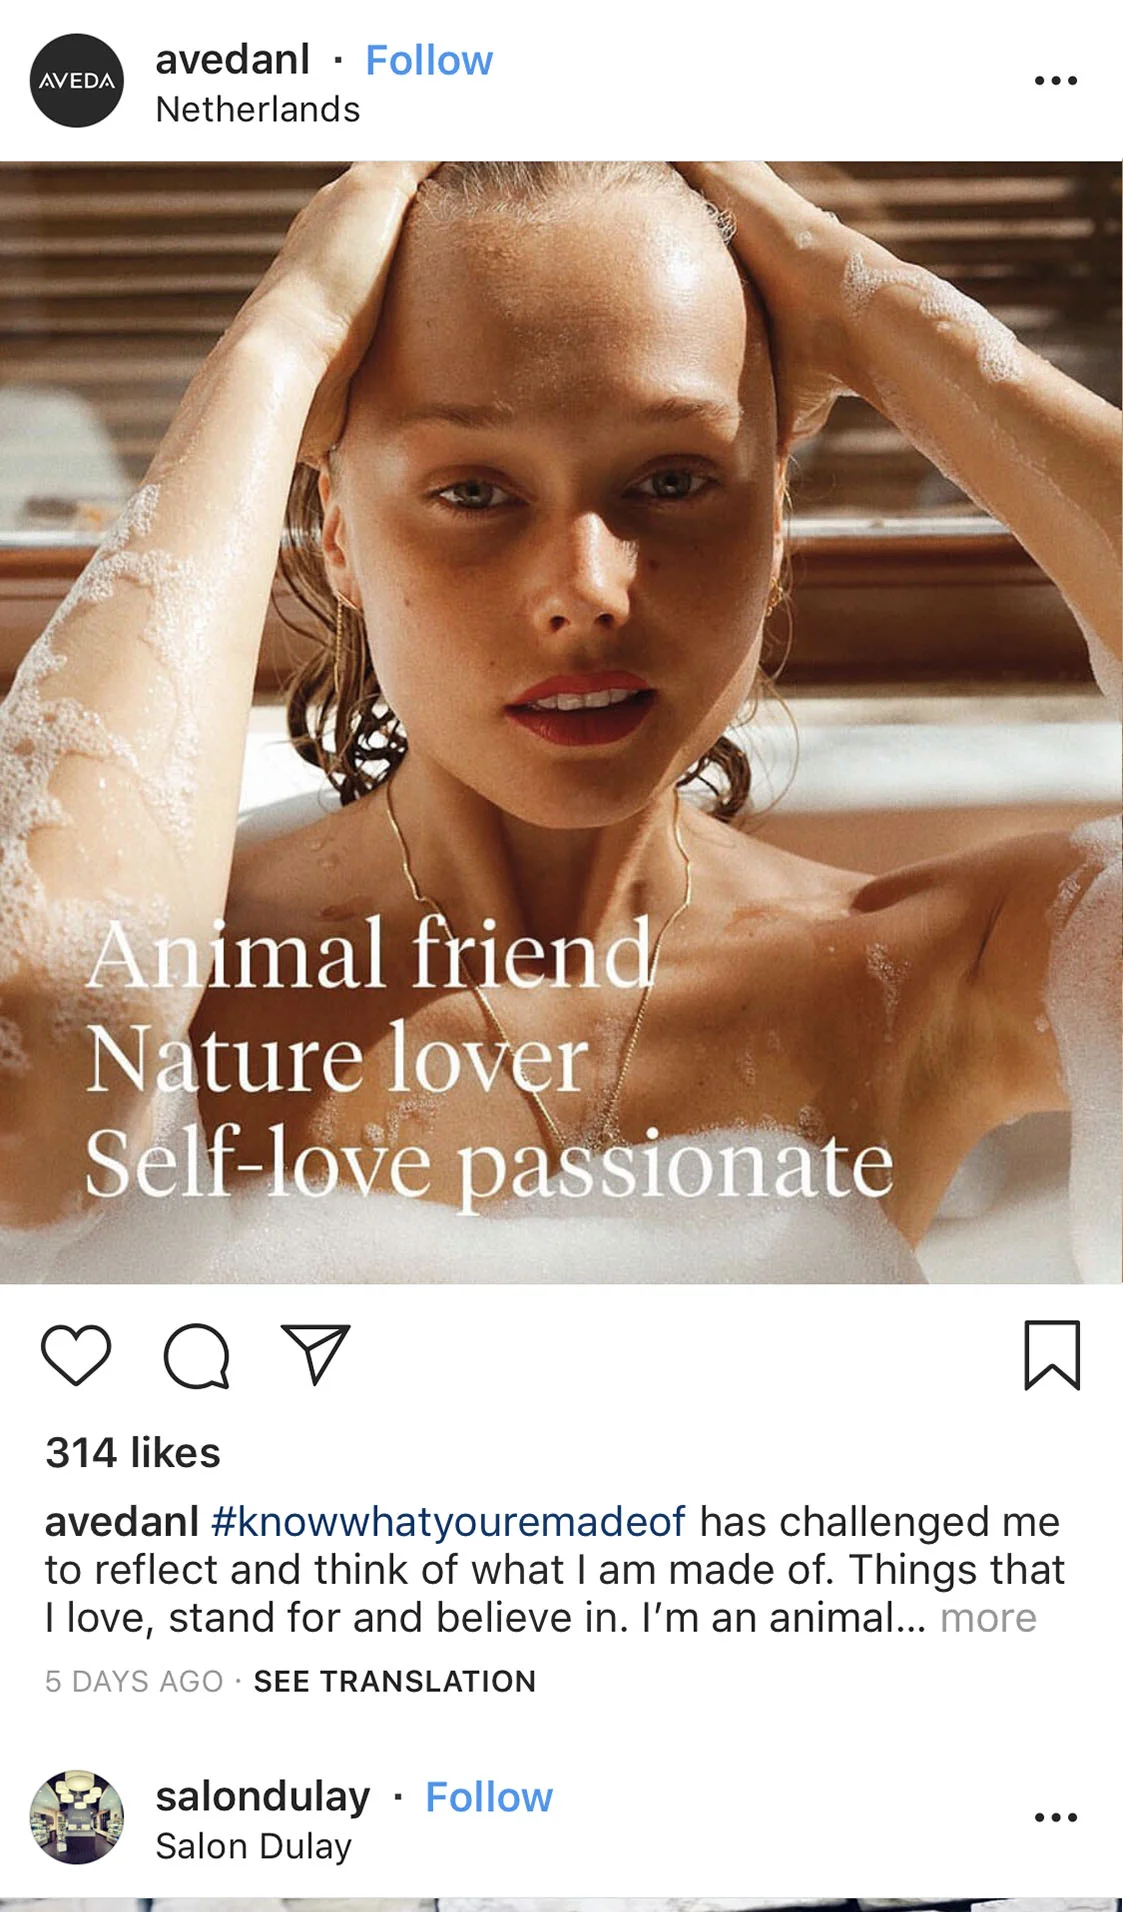This screenshot has width=1123, height=1912.
Task: Share the post with paper plane icon
Action: click(x=316, y=1355)
